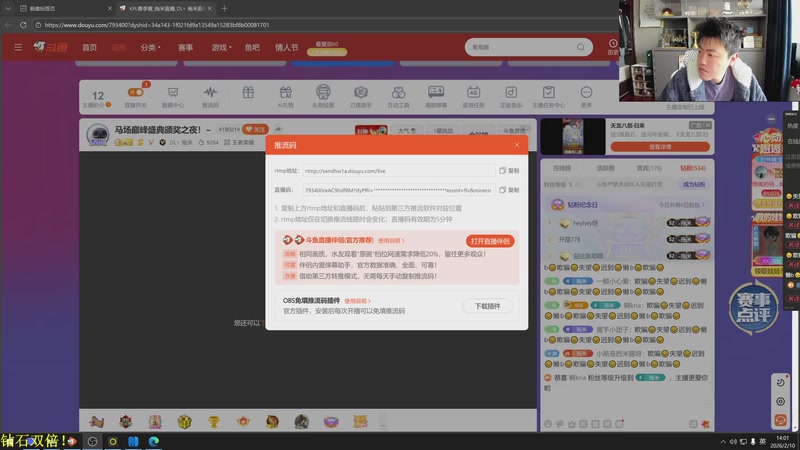
Task: Switch to the 贵宾(176) tab
Action: (649, 168)
